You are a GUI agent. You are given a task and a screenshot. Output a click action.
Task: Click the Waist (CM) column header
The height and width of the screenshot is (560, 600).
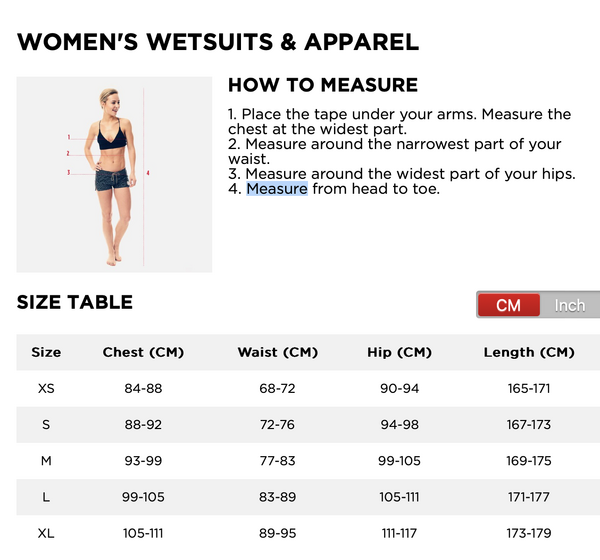point(277,352)
